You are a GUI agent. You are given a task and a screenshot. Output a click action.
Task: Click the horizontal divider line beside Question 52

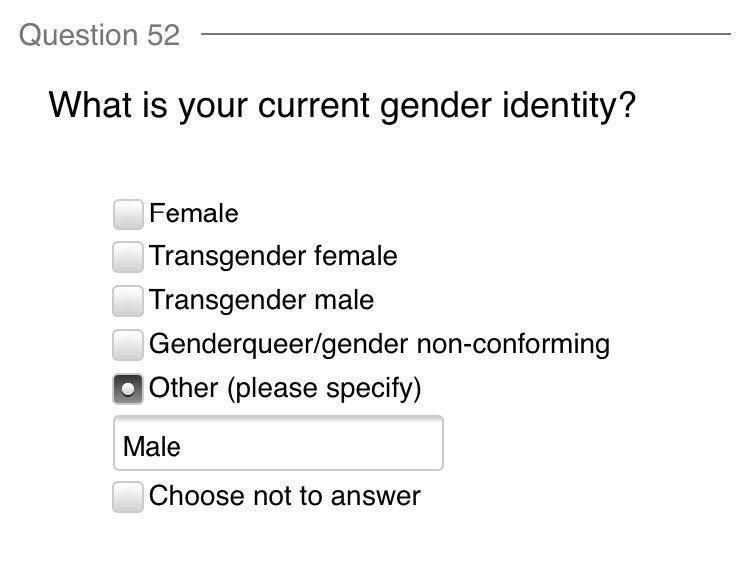pos(465,34)
